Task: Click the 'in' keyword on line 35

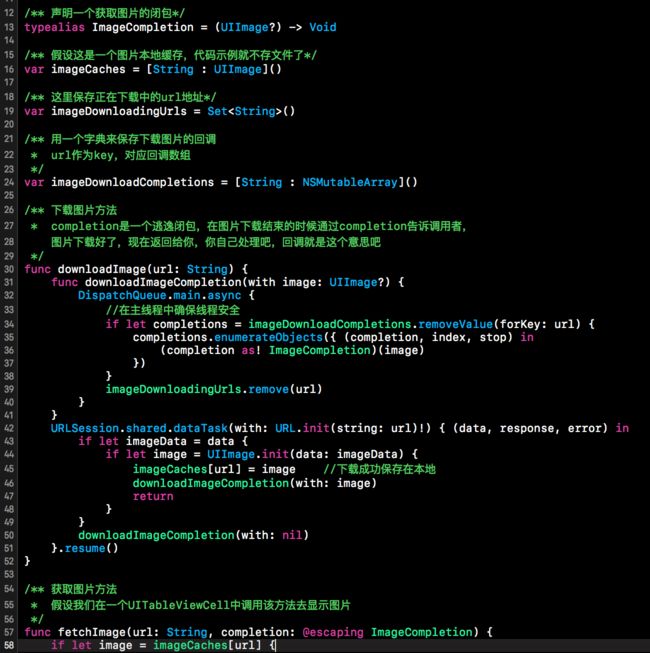Action: tap(527, 337)
